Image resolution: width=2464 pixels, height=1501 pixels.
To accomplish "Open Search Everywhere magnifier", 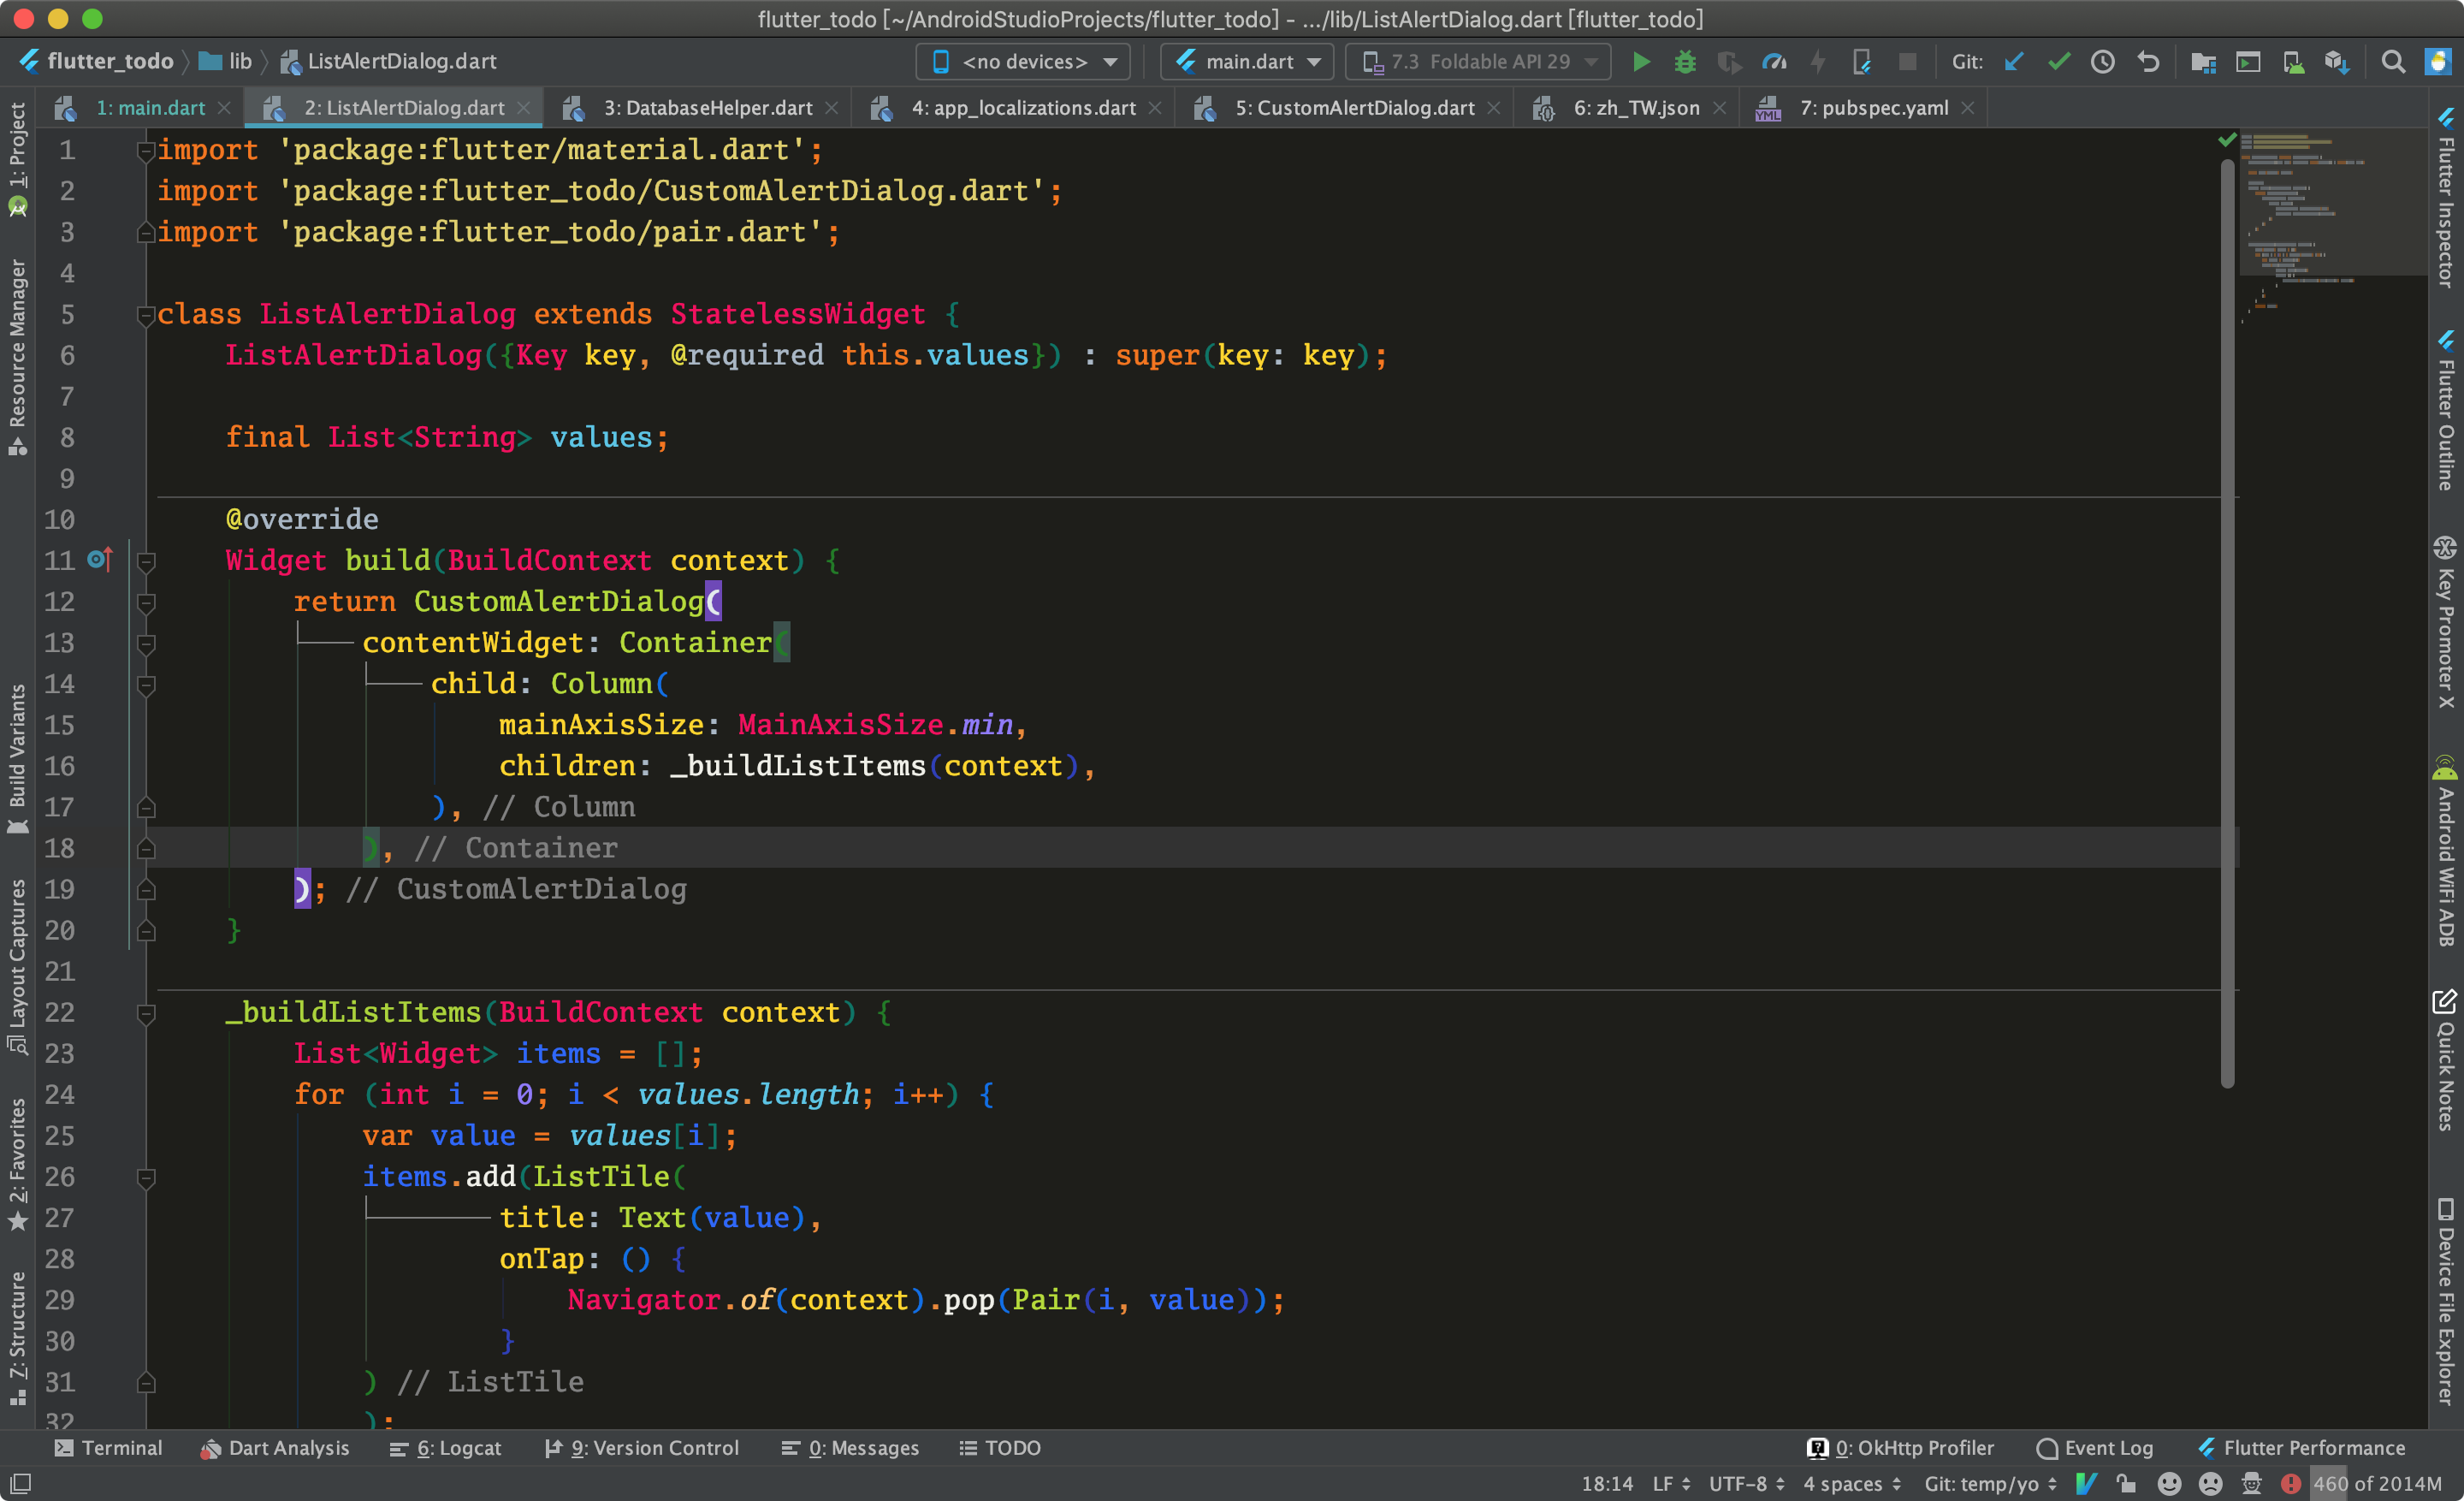I will pos(2393,61).
